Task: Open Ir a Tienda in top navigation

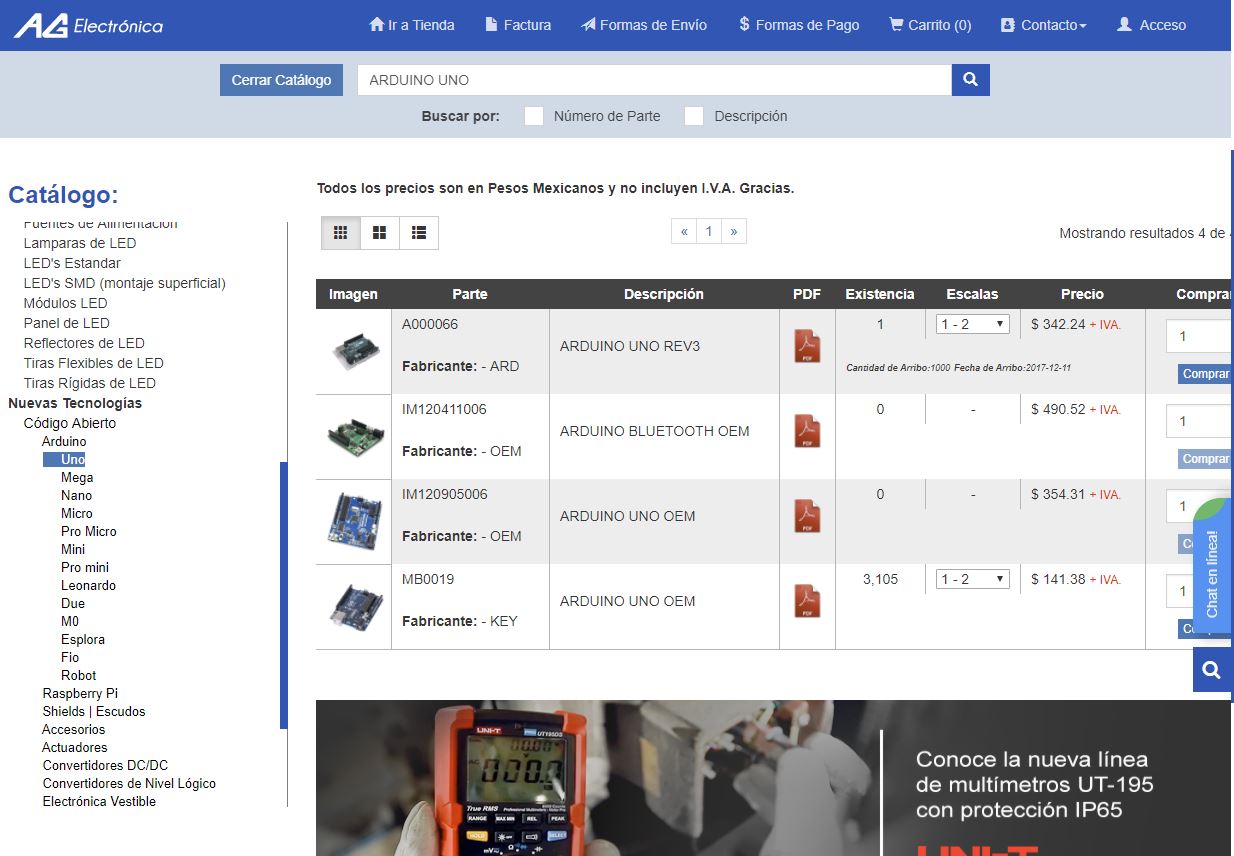Action: (412, 25)
